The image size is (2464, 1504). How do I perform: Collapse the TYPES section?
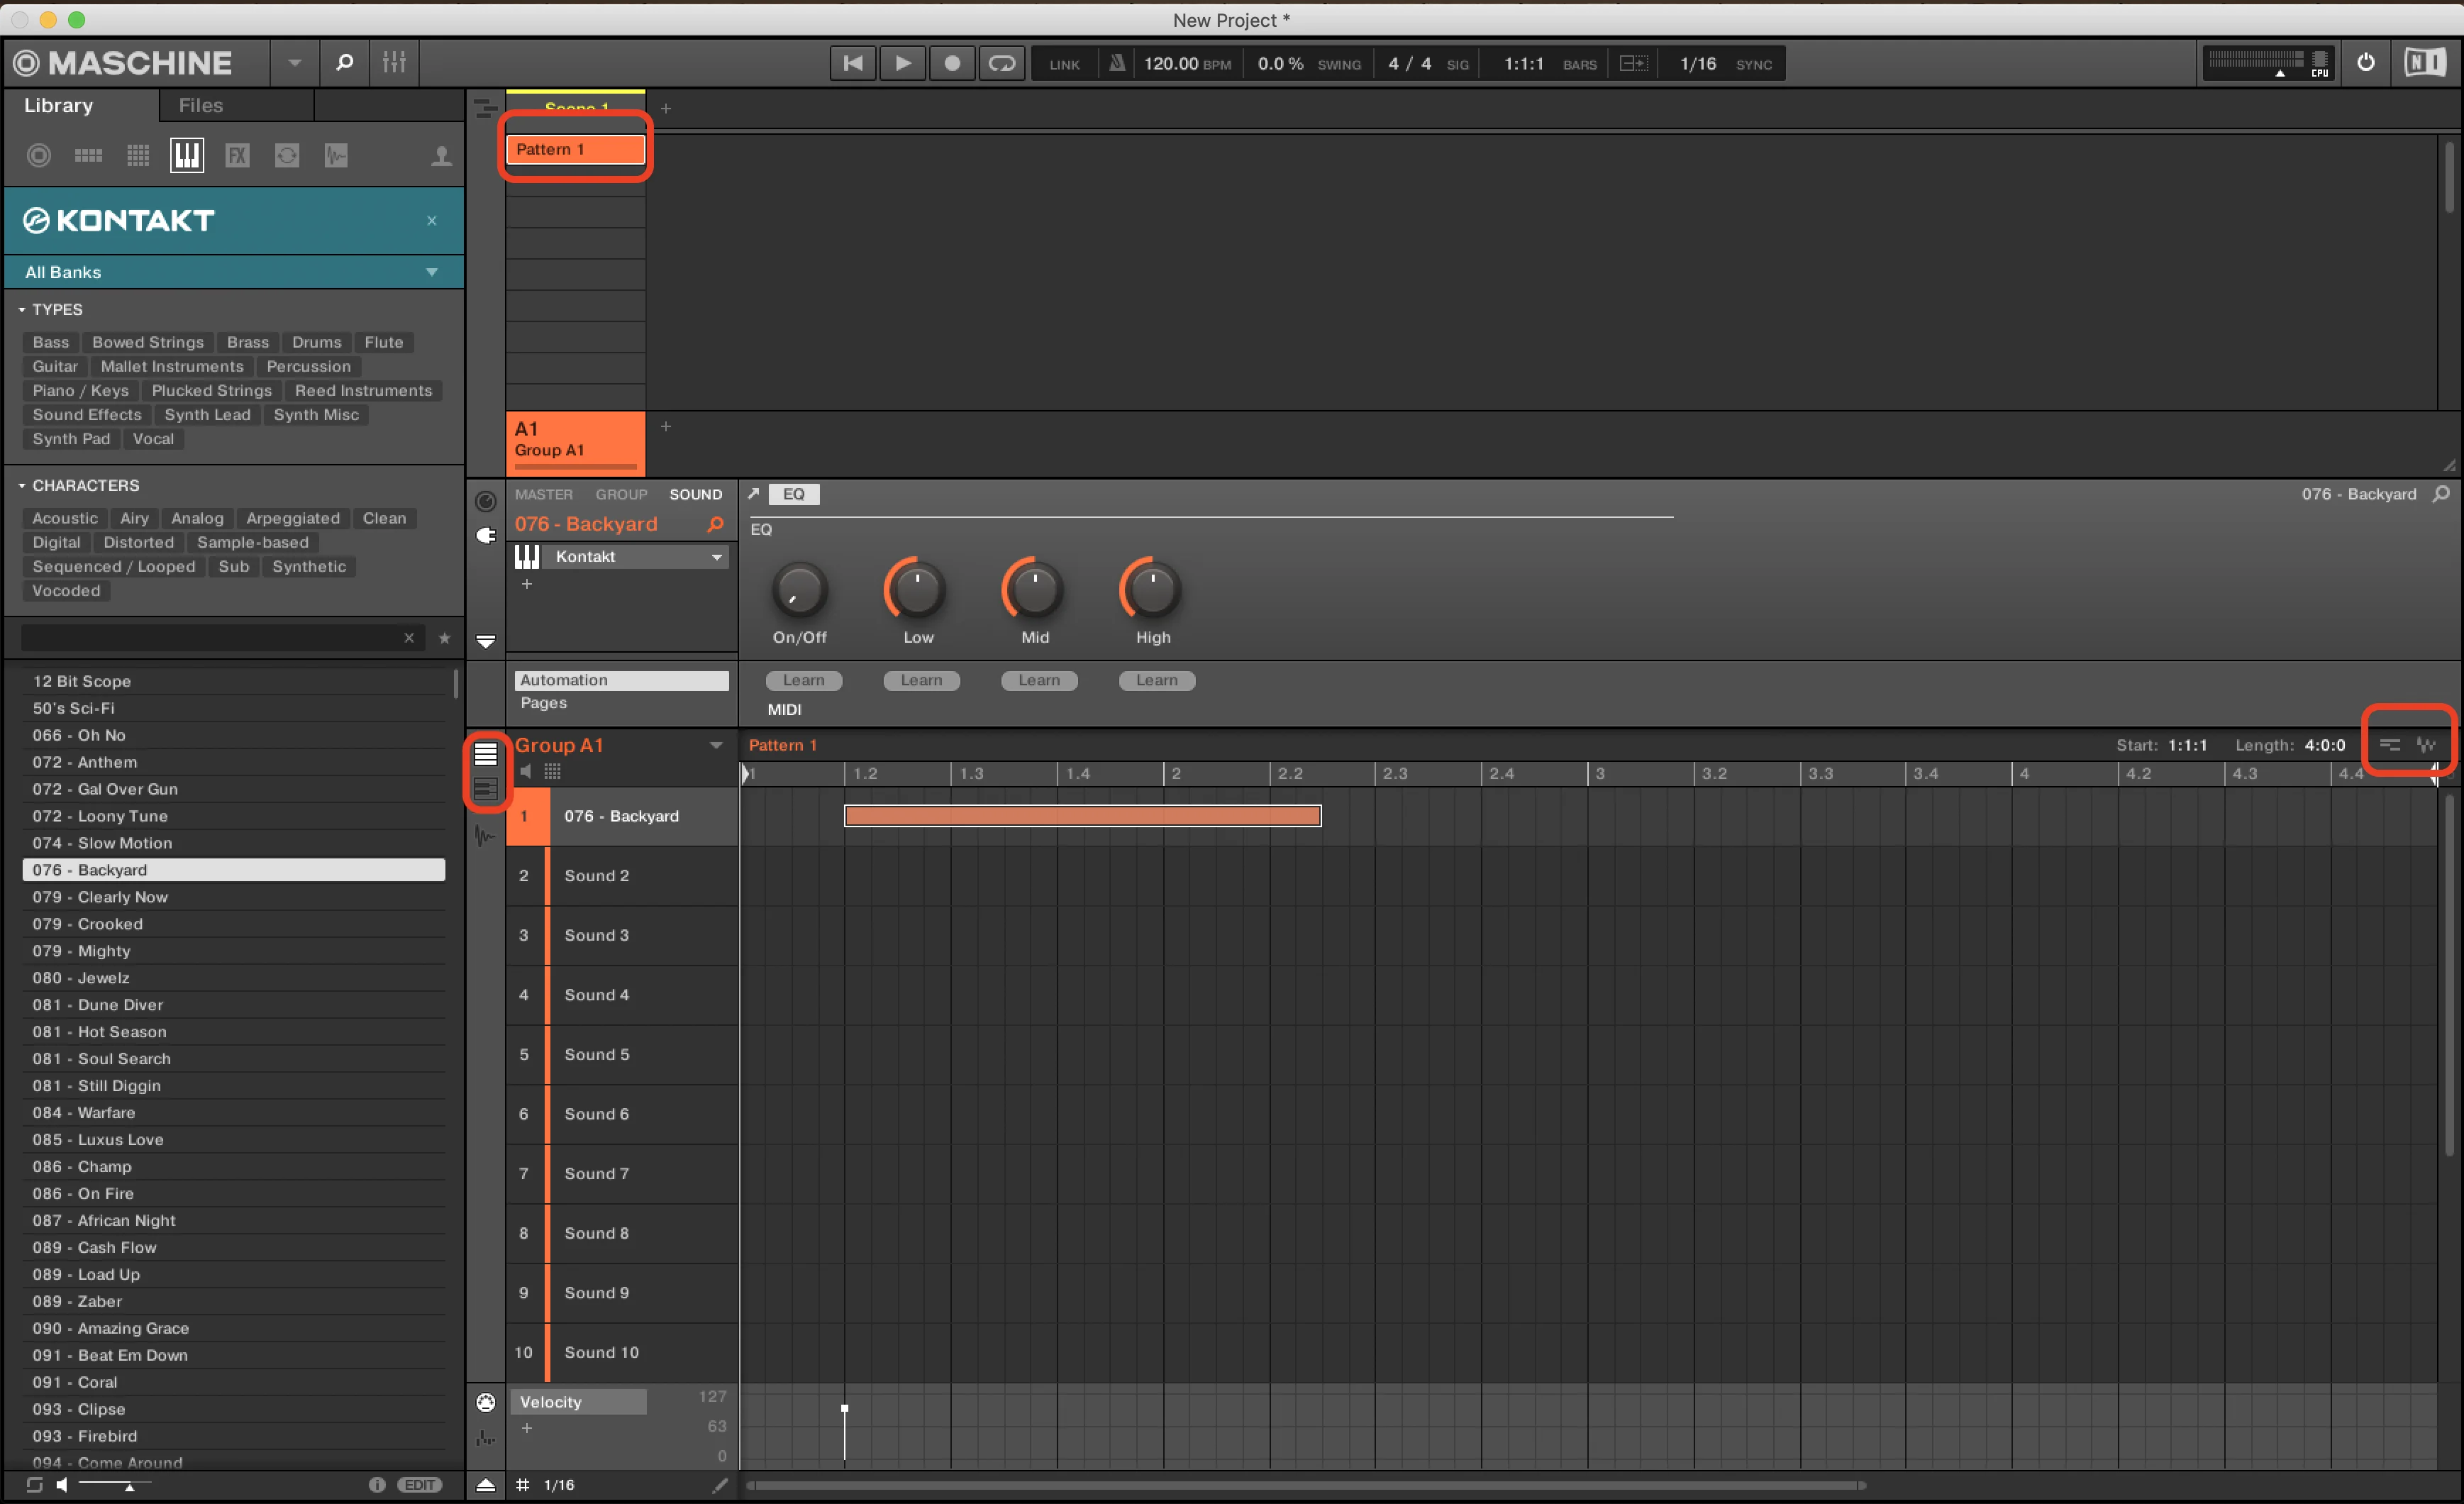point(22,310)
